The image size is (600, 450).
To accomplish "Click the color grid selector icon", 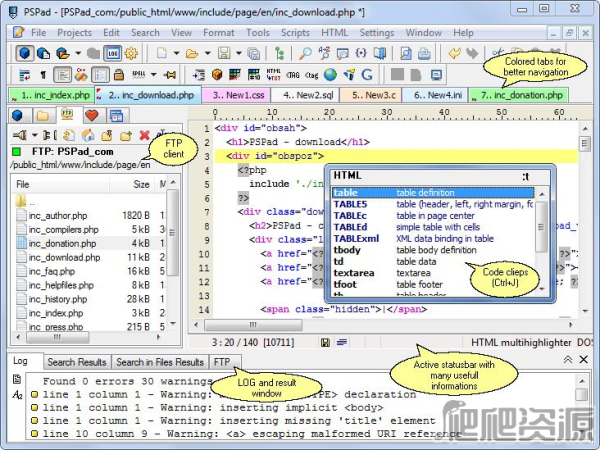I will pos(235,75).
